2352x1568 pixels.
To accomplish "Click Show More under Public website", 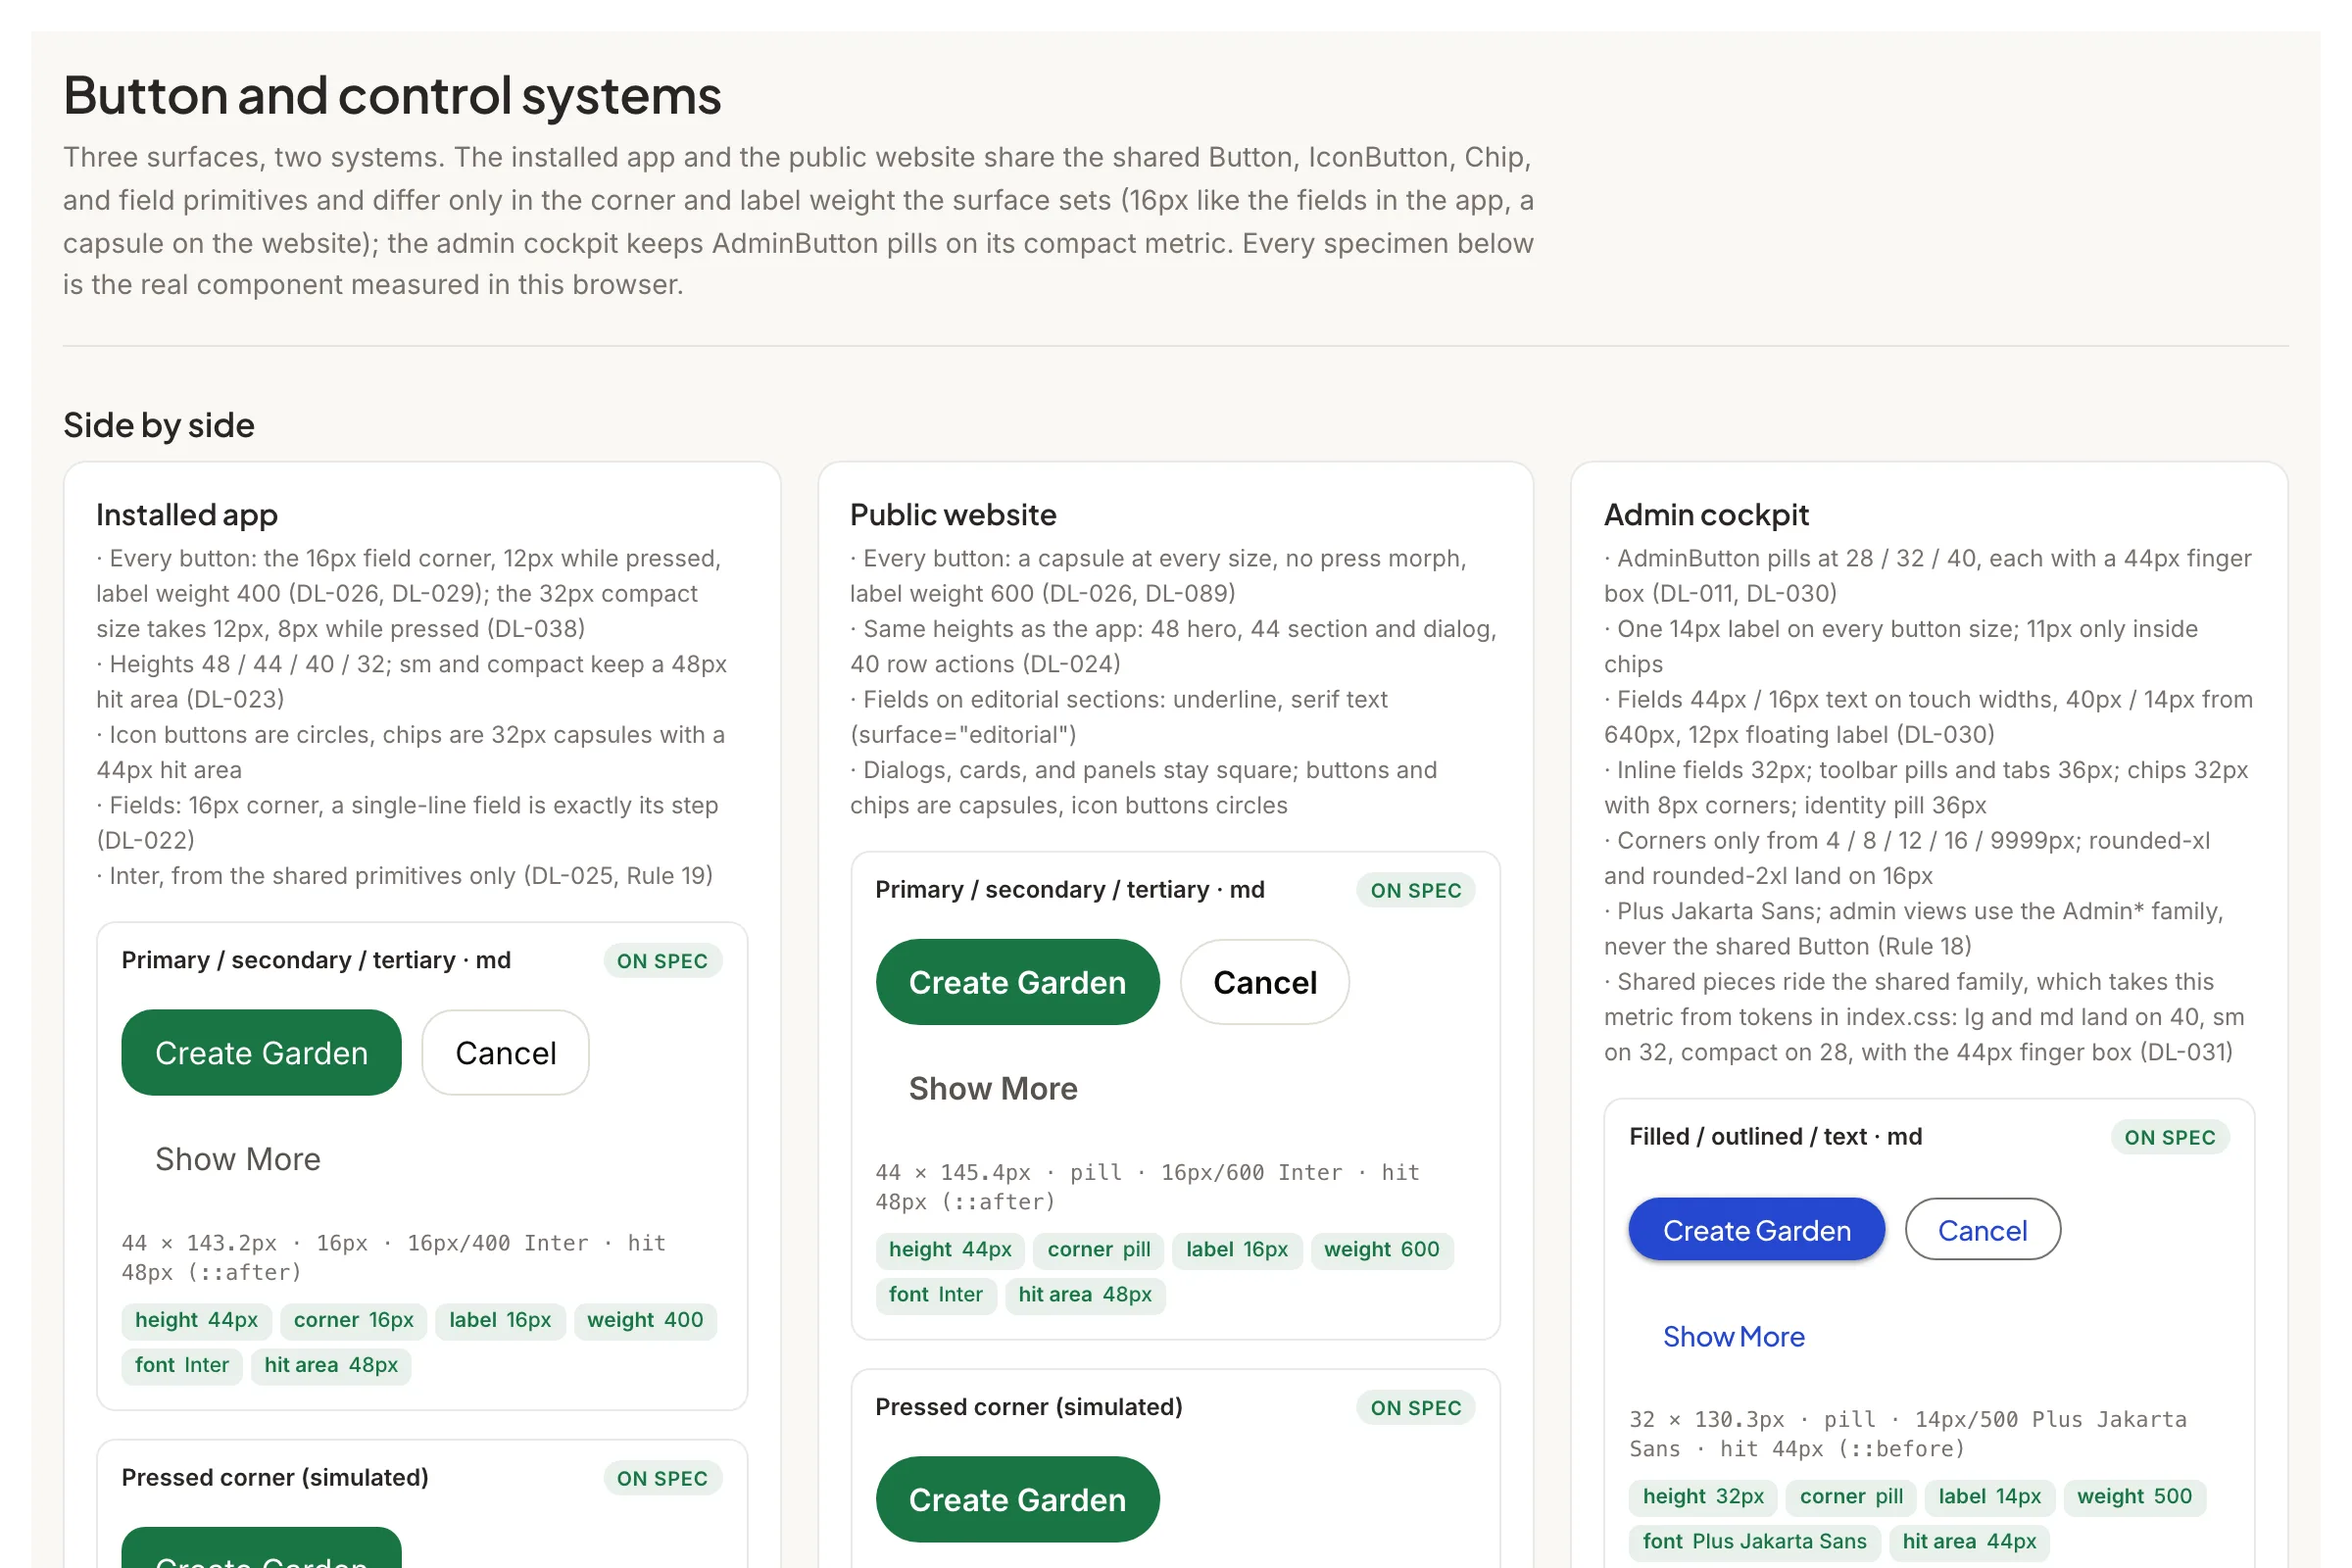I will pyautogui.click(x=993, y=1088).
